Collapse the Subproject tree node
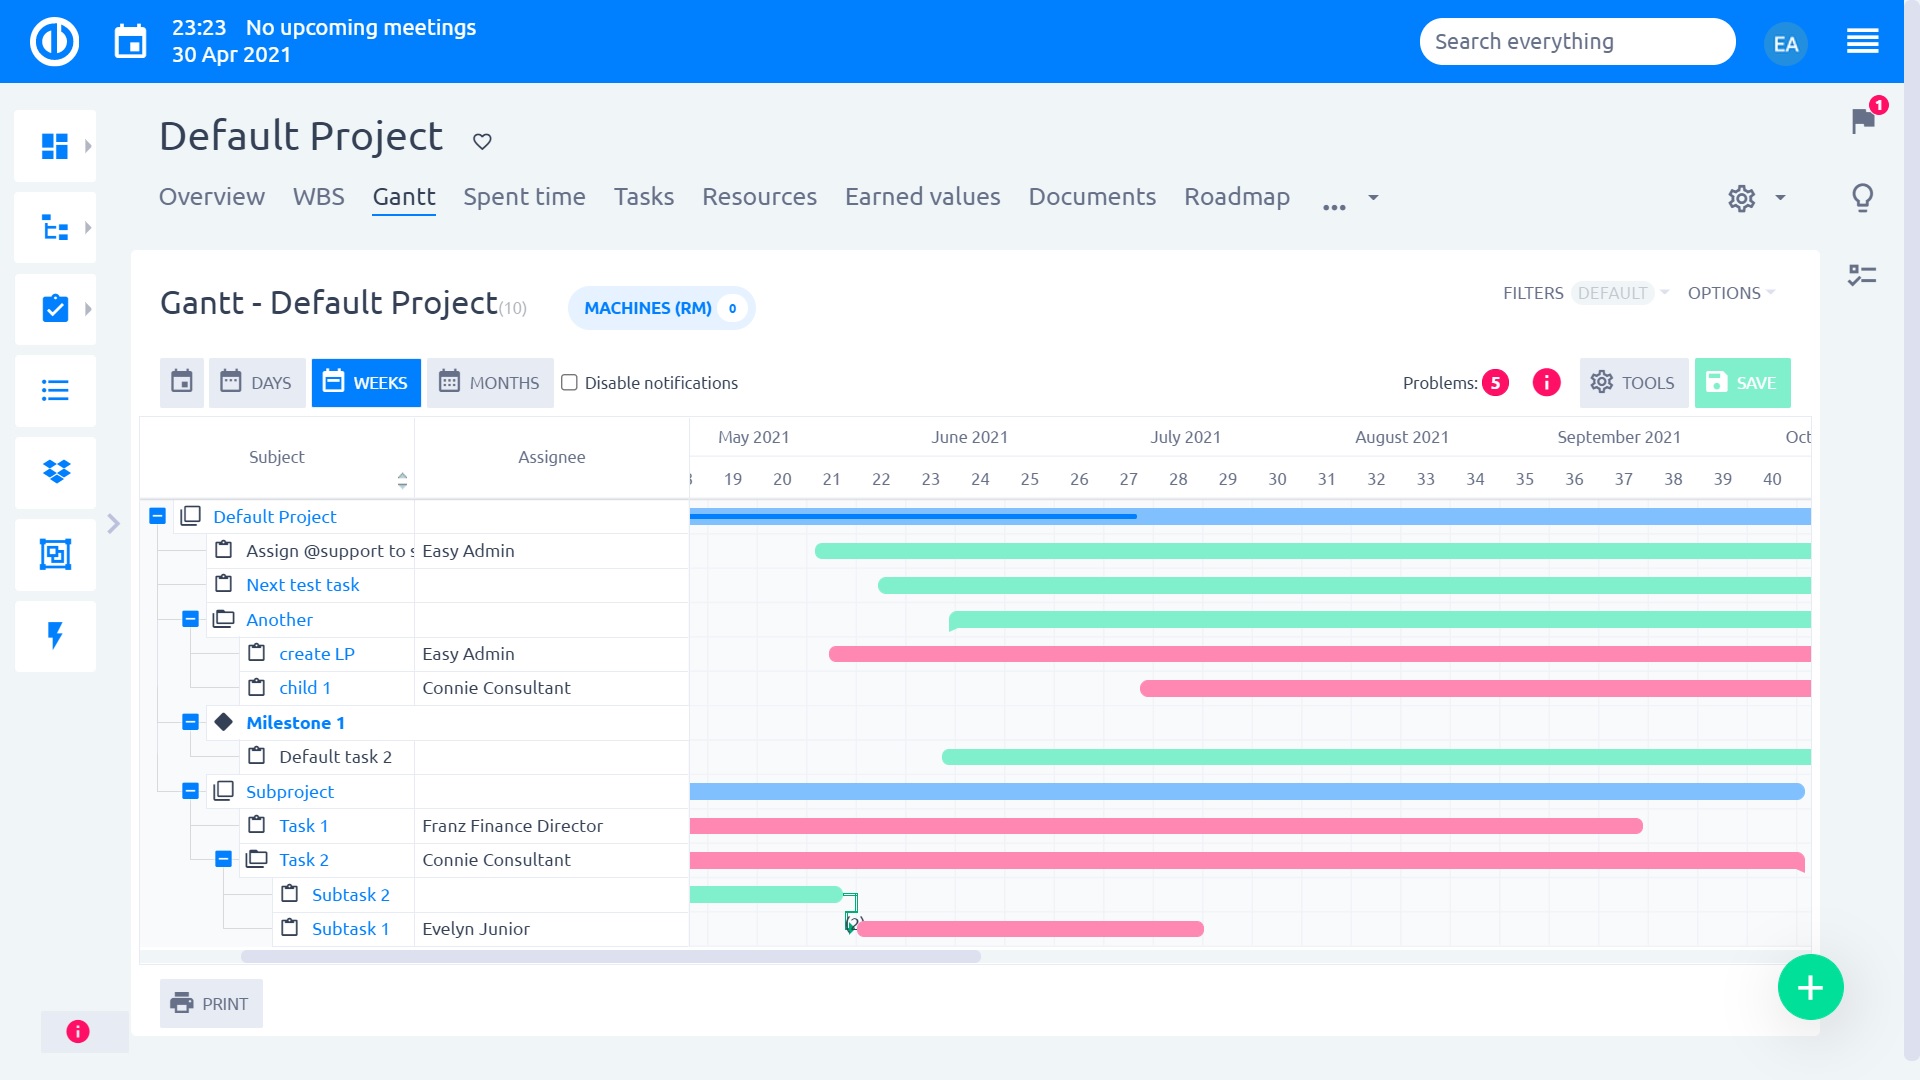Image resolution: width=1920 pixels, height=1080 pixels. pos(190,791)
